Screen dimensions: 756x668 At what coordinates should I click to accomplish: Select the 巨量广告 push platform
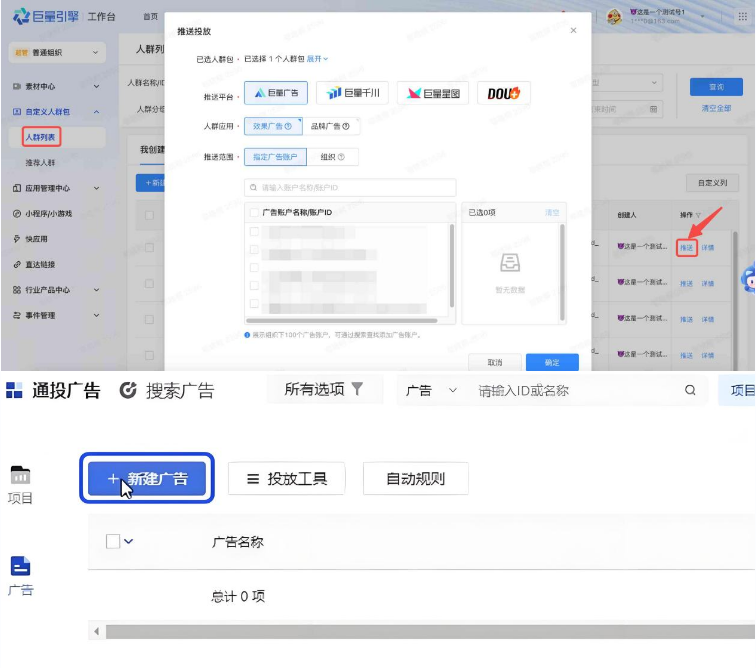[x=276, y=93]
